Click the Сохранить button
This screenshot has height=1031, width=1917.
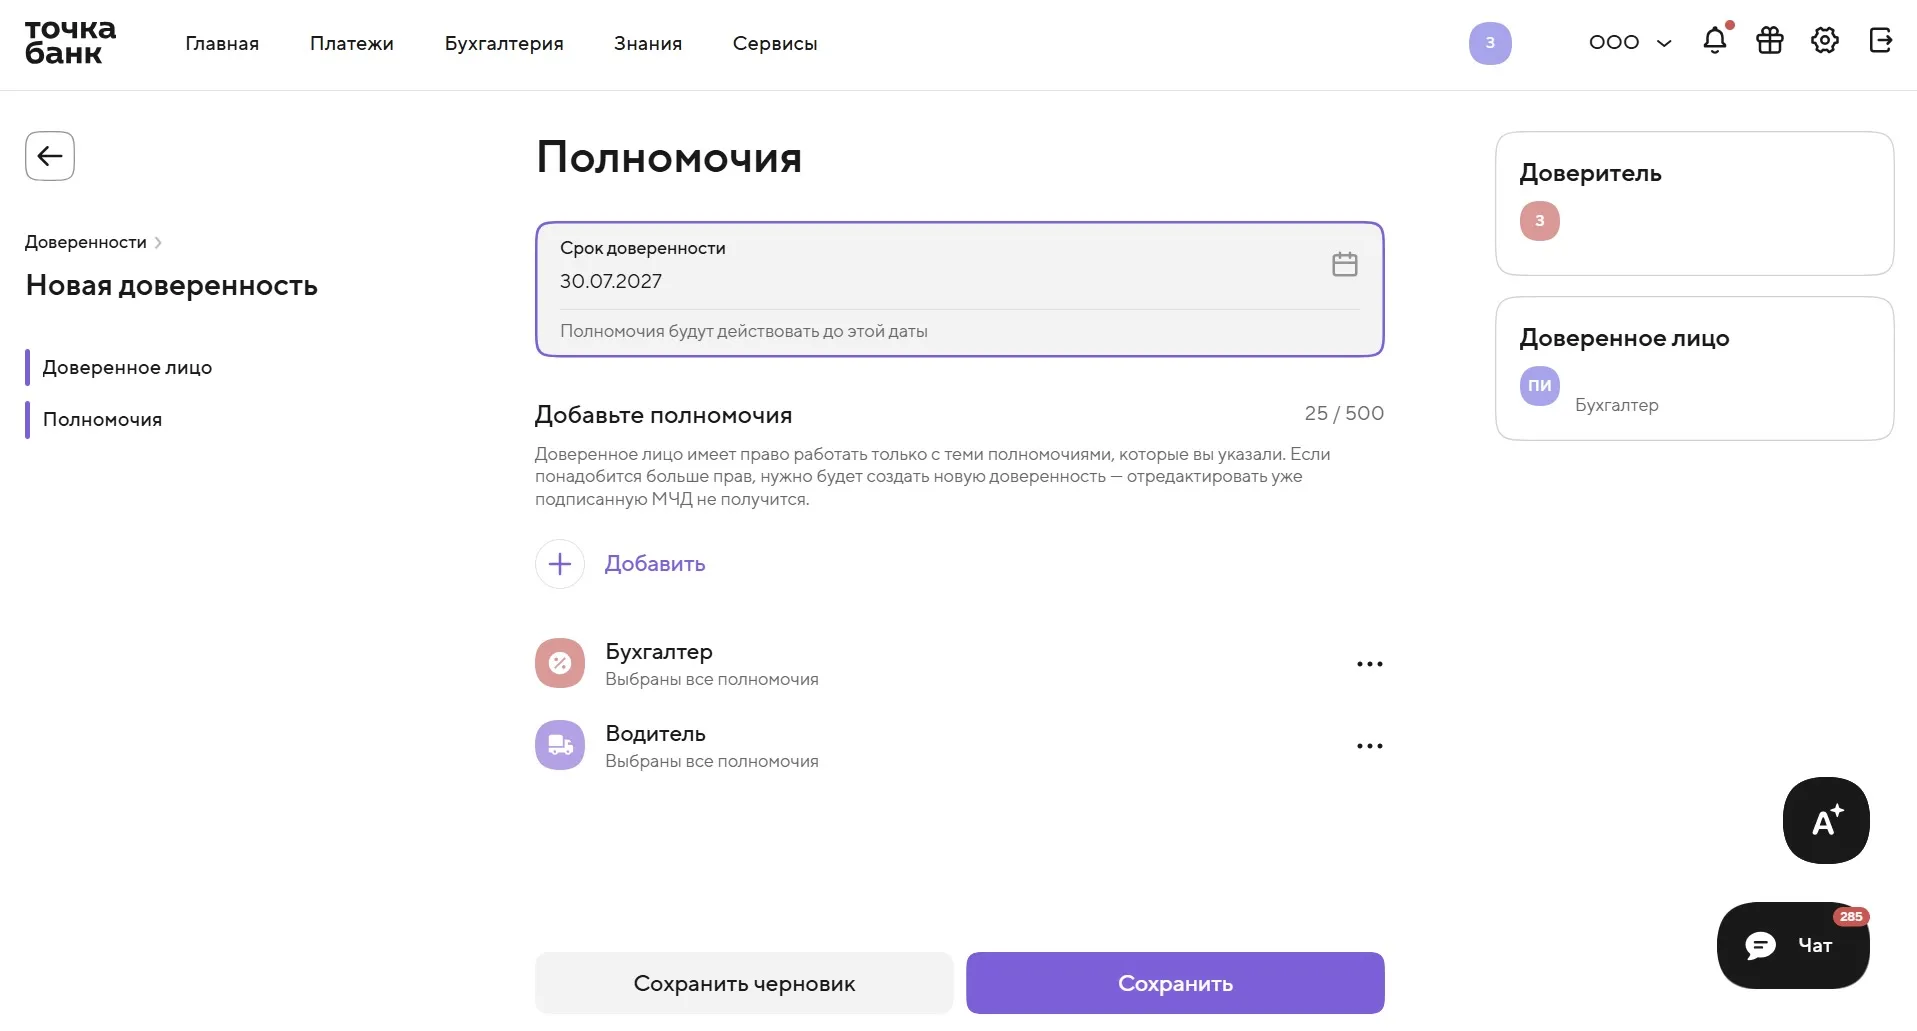click(x=1175, y=983)
